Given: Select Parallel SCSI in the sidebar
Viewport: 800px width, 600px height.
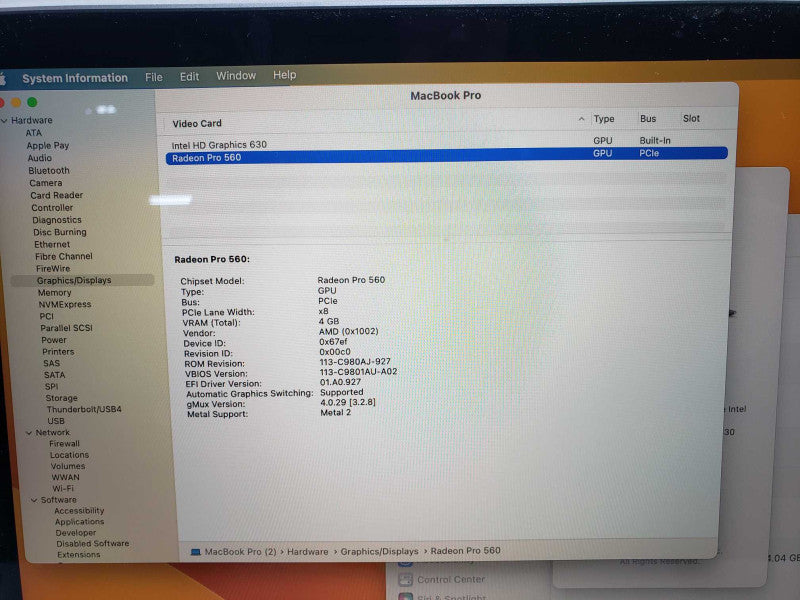Looking at the screenshot, I should pyautogui.click(x=66, y=328).
